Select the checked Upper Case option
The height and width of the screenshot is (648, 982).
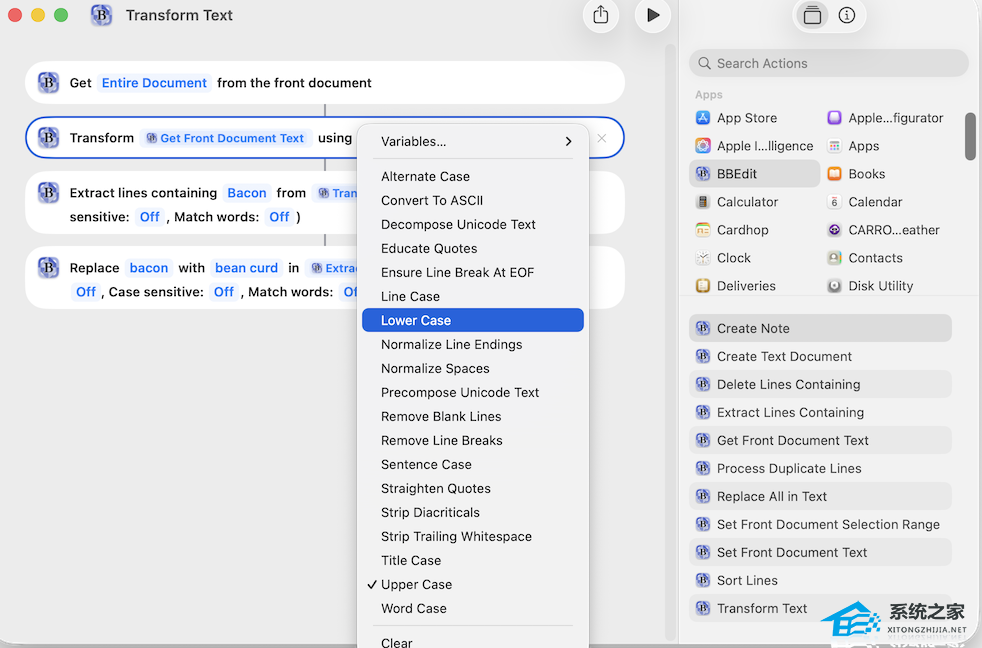[473, 584]
